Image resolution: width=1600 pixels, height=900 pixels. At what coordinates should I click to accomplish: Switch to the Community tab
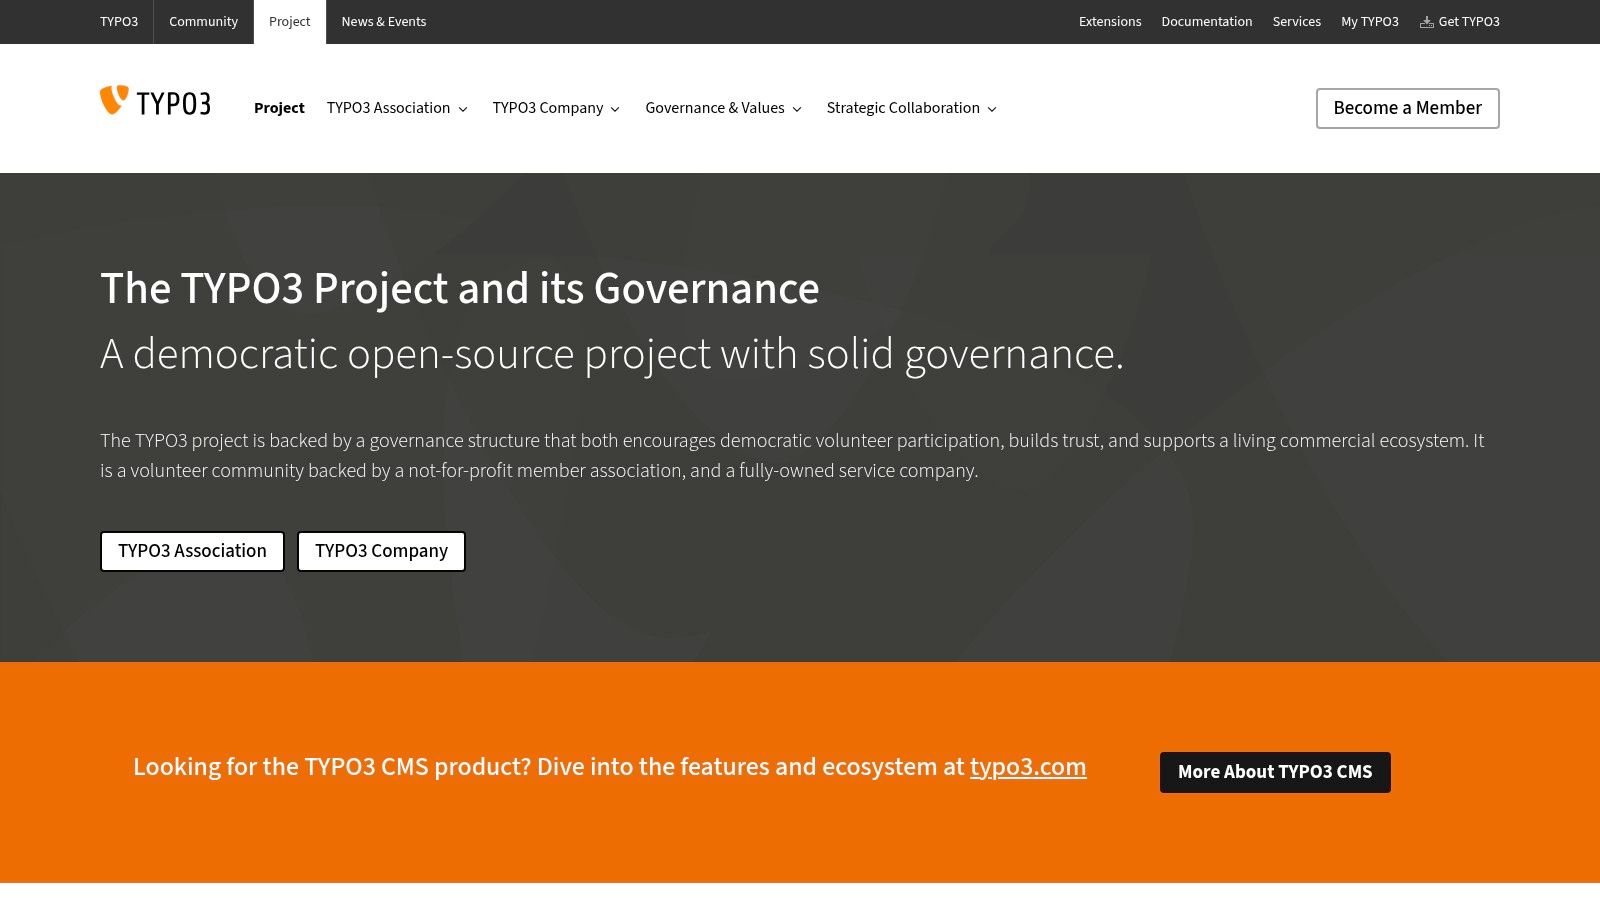[203, 22]
